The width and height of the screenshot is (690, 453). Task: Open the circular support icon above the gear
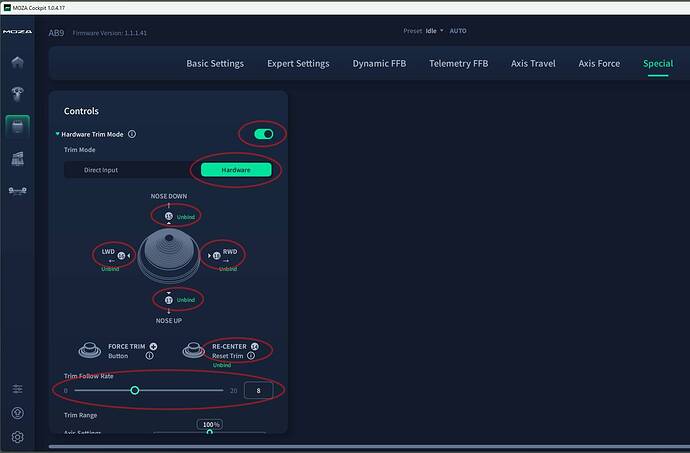coord(17,413)
